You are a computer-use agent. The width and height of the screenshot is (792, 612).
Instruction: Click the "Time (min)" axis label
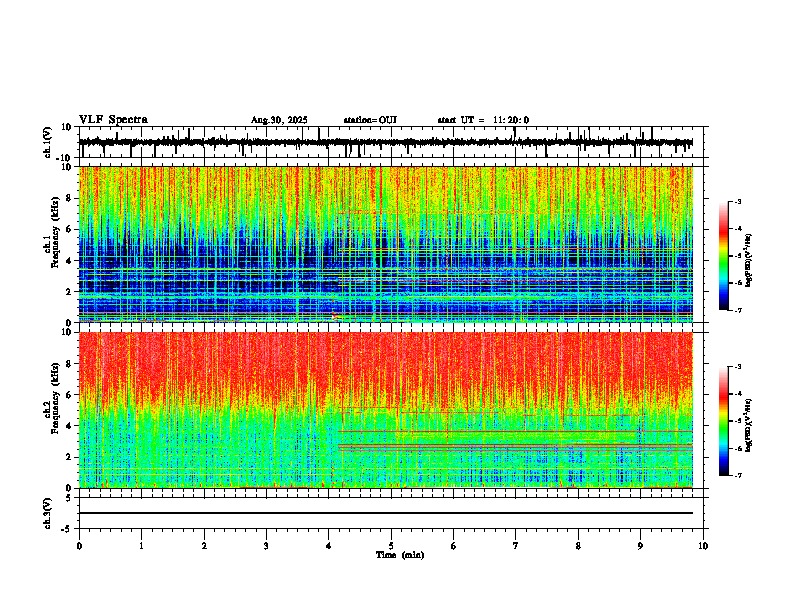400,555
